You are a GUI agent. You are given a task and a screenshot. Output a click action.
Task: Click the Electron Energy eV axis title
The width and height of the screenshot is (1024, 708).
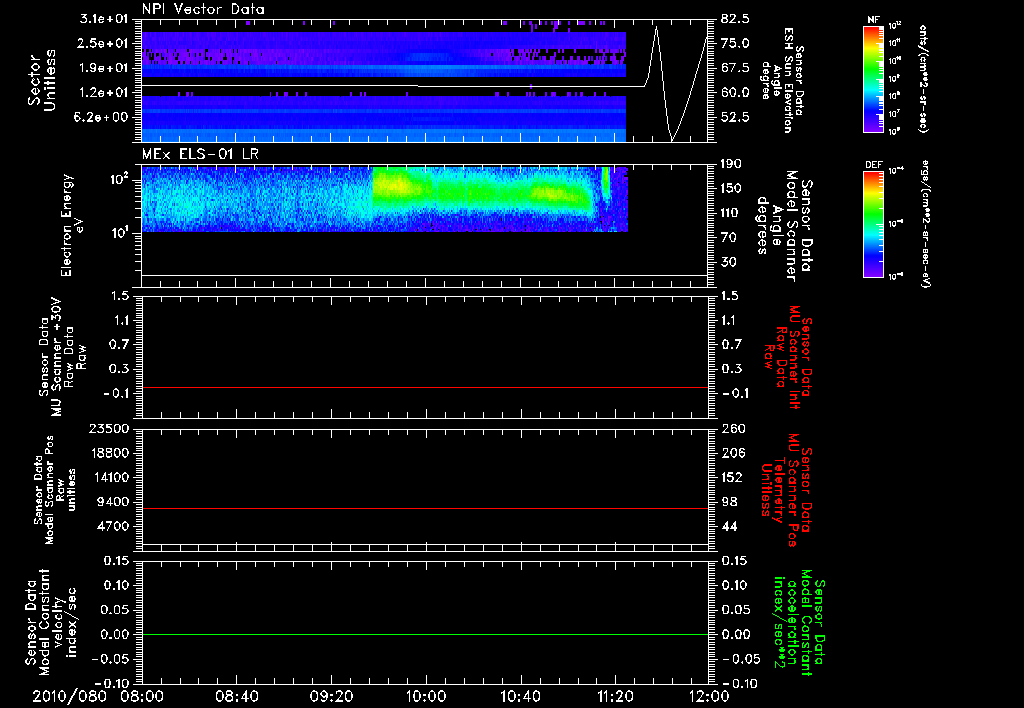pyautogui.click(x=72, y=225)
